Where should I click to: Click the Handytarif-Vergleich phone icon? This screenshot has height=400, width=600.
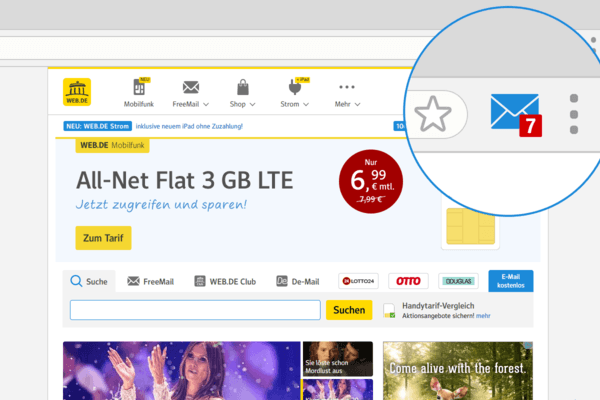pos(389,310)
